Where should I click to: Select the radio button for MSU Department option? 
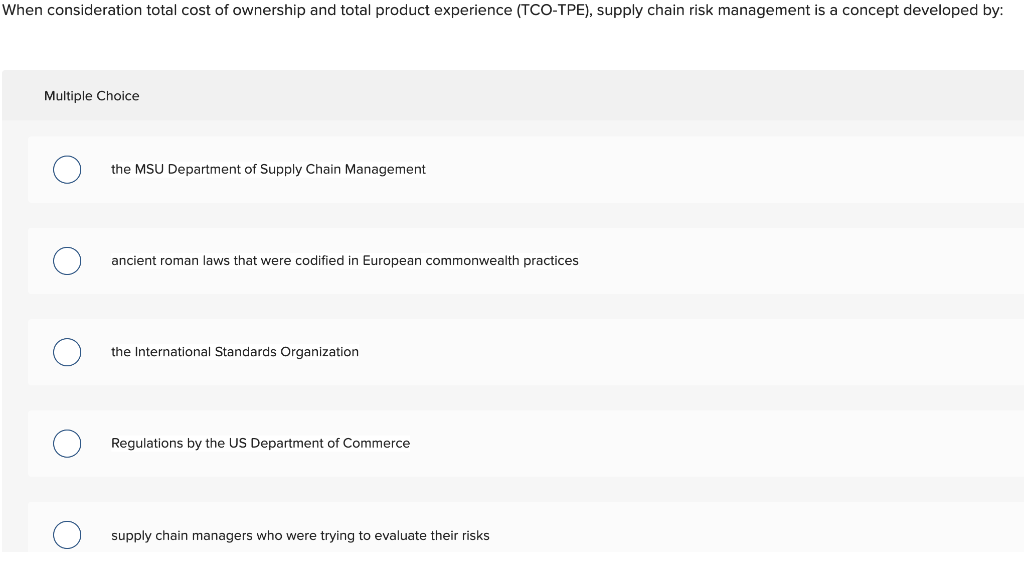point(67,170)
